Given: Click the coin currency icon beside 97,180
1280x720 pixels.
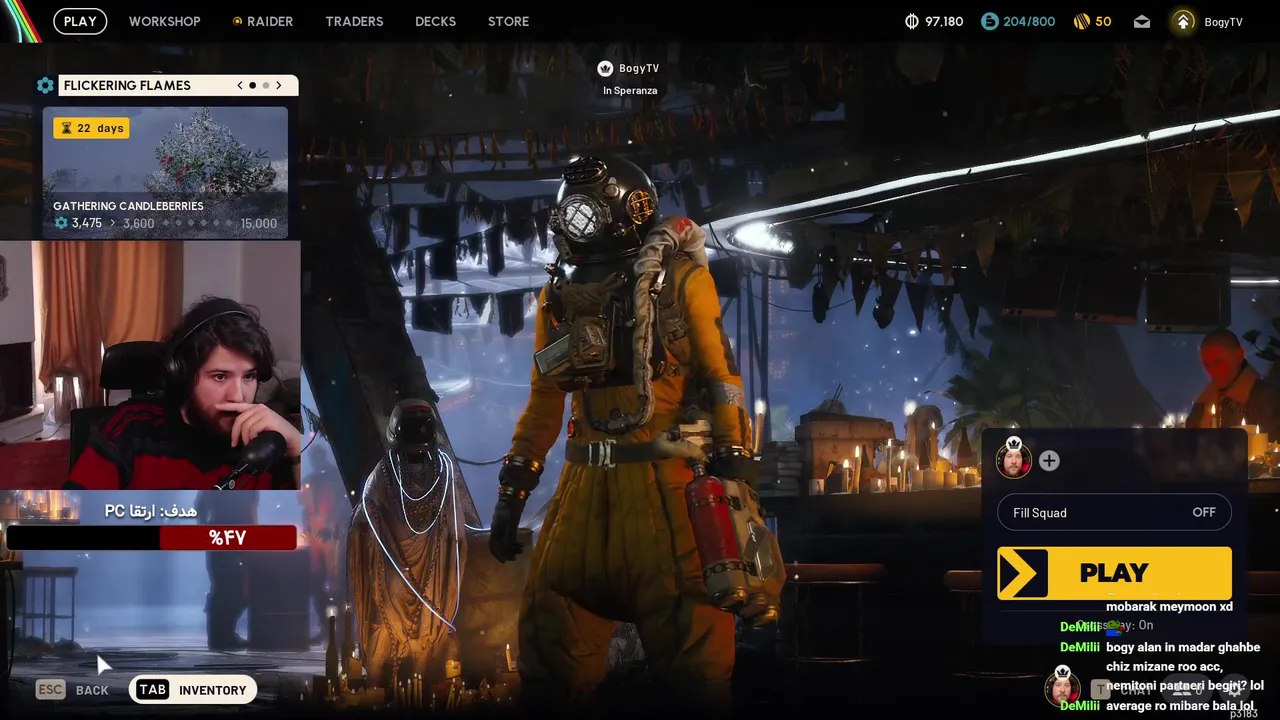Looking at the screenshot, I should [911, 21].
